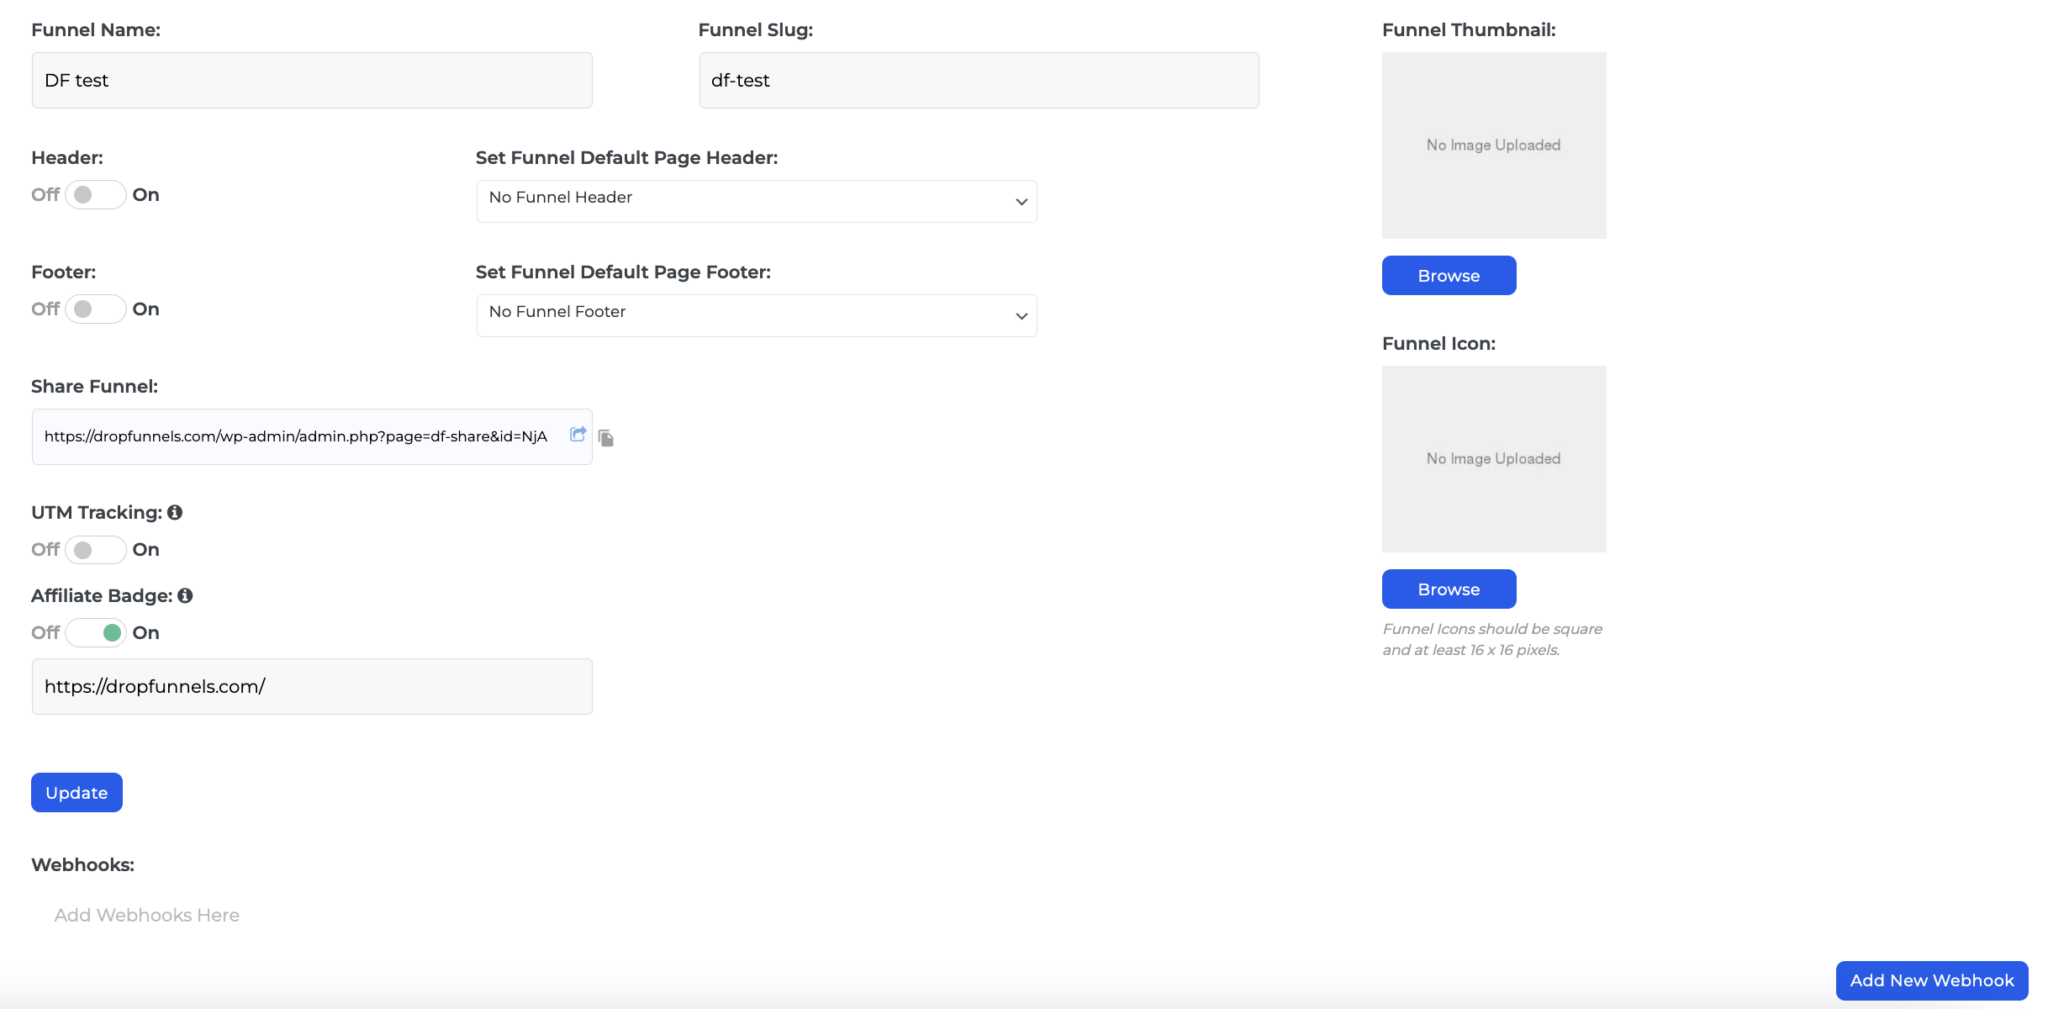
Task: Click the Funnel Thumbnail placeholder area
Action: tap(1493, 145)
